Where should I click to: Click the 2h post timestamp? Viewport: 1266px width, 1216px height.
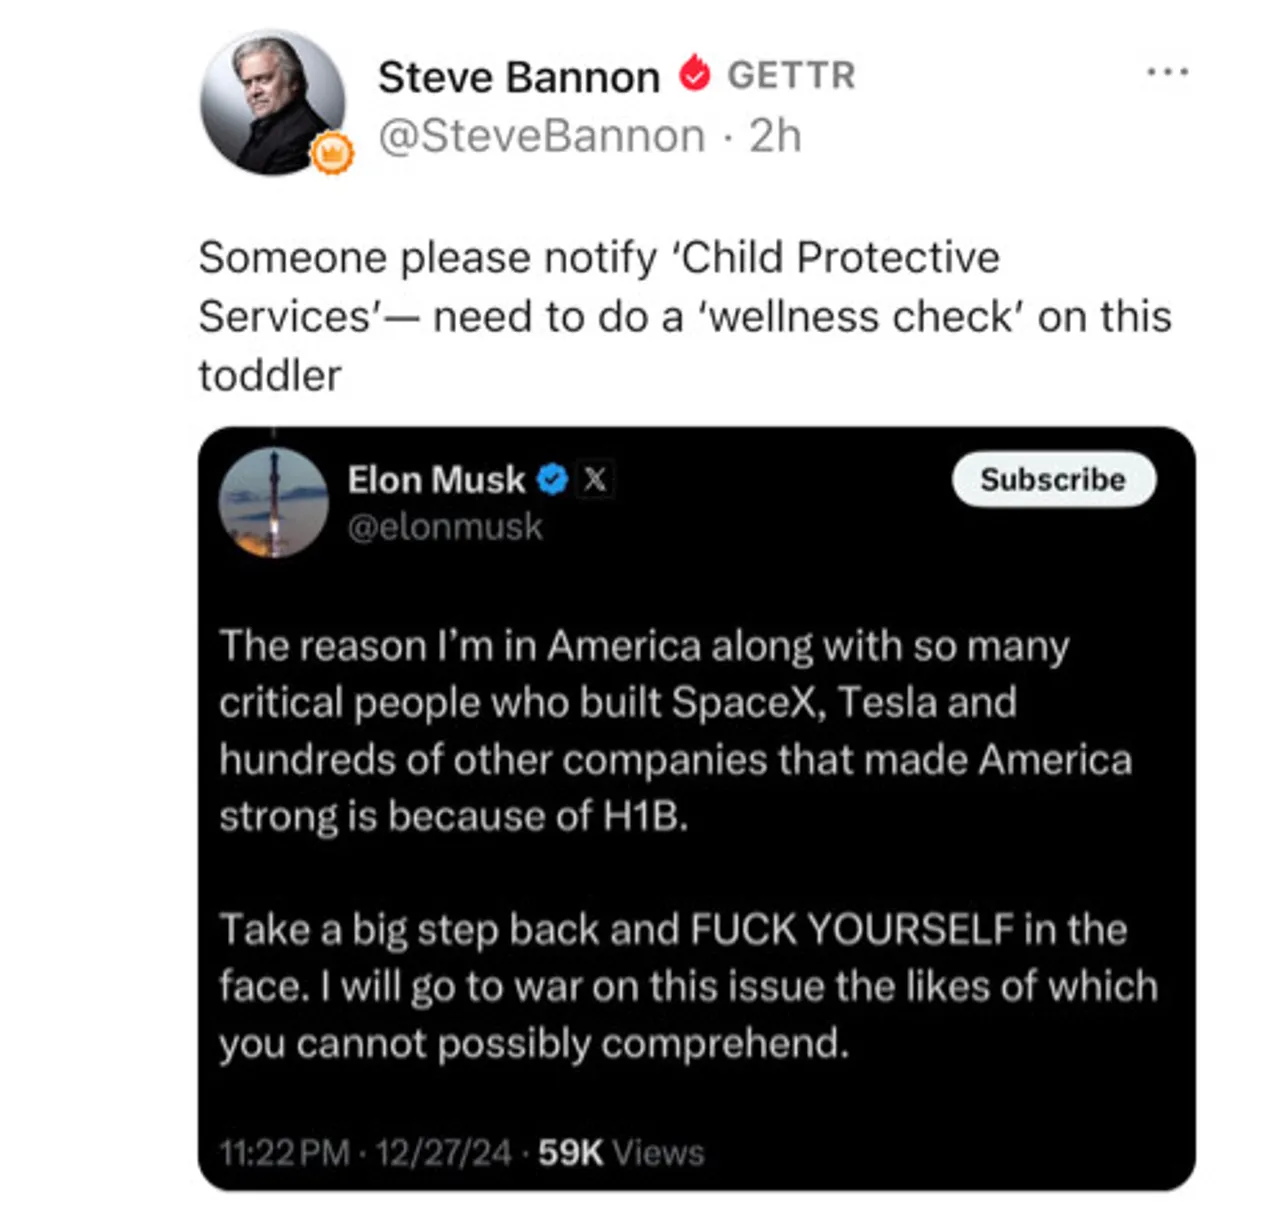point(775,136)
